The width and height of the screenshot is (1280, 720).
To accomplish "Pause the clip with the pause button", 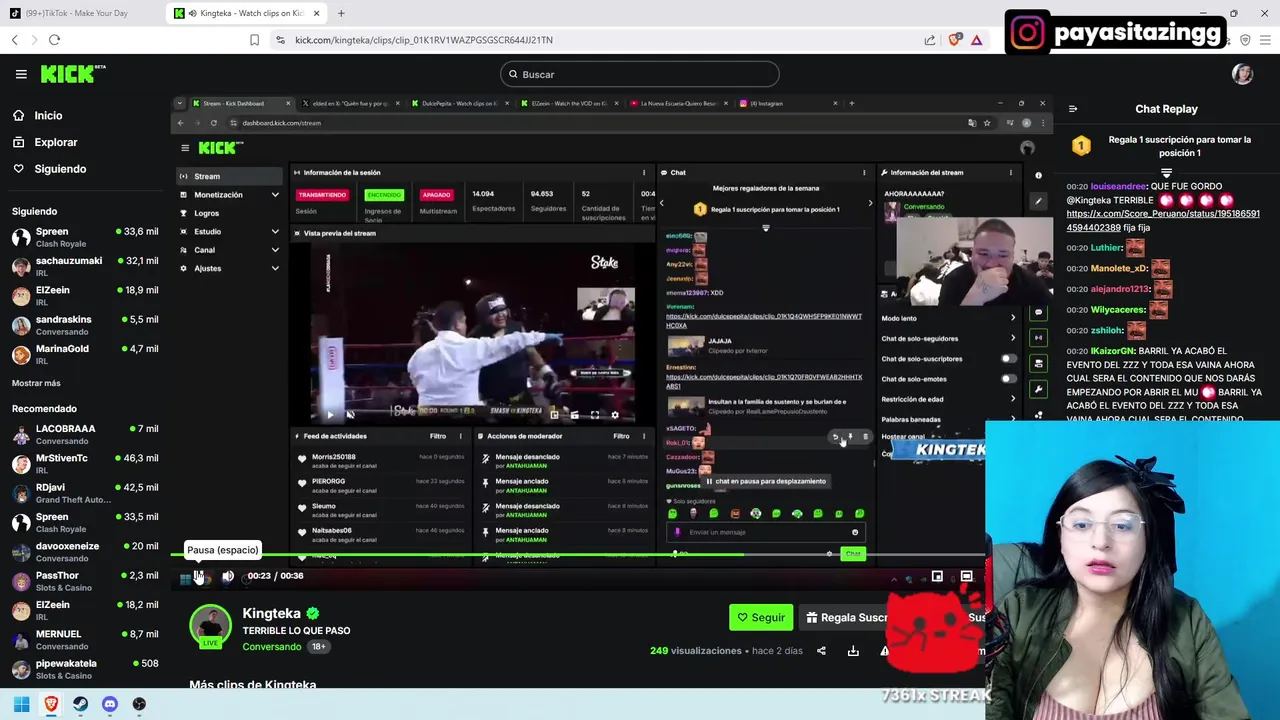I will (x=199, y=576).
